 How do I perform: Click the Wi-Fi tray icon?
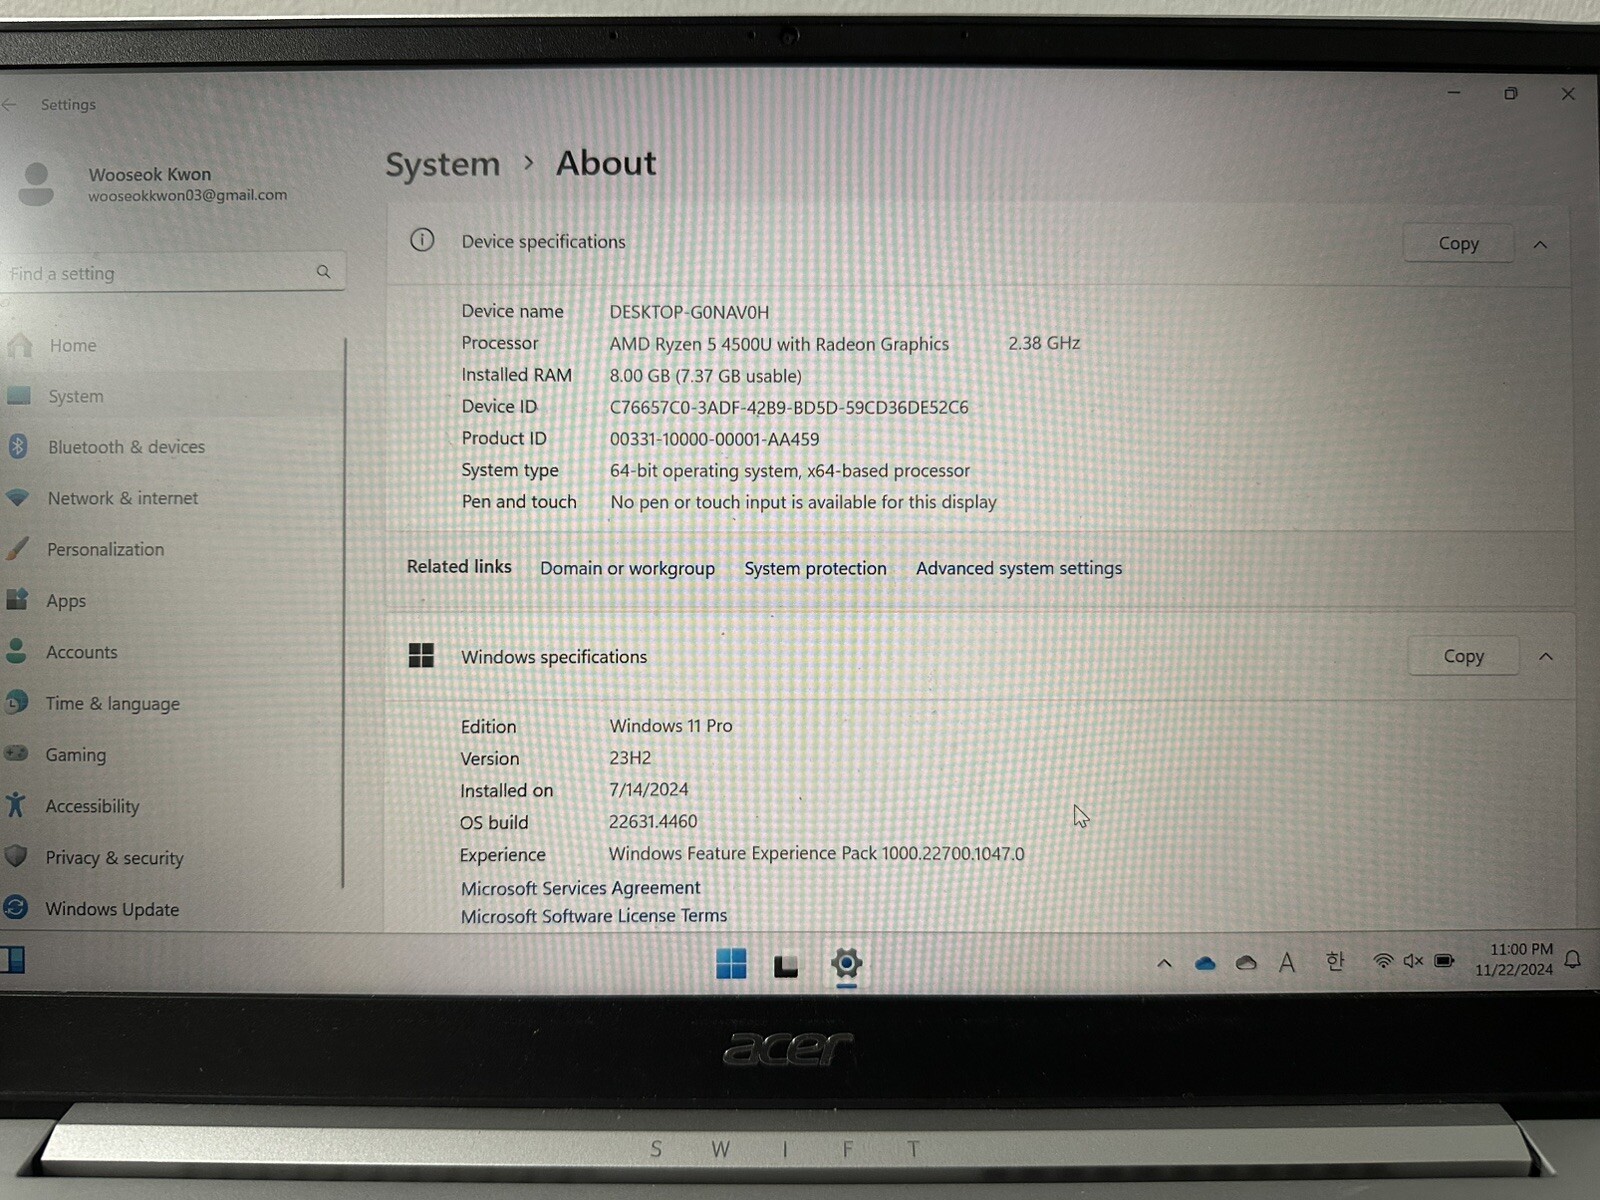1383,961
